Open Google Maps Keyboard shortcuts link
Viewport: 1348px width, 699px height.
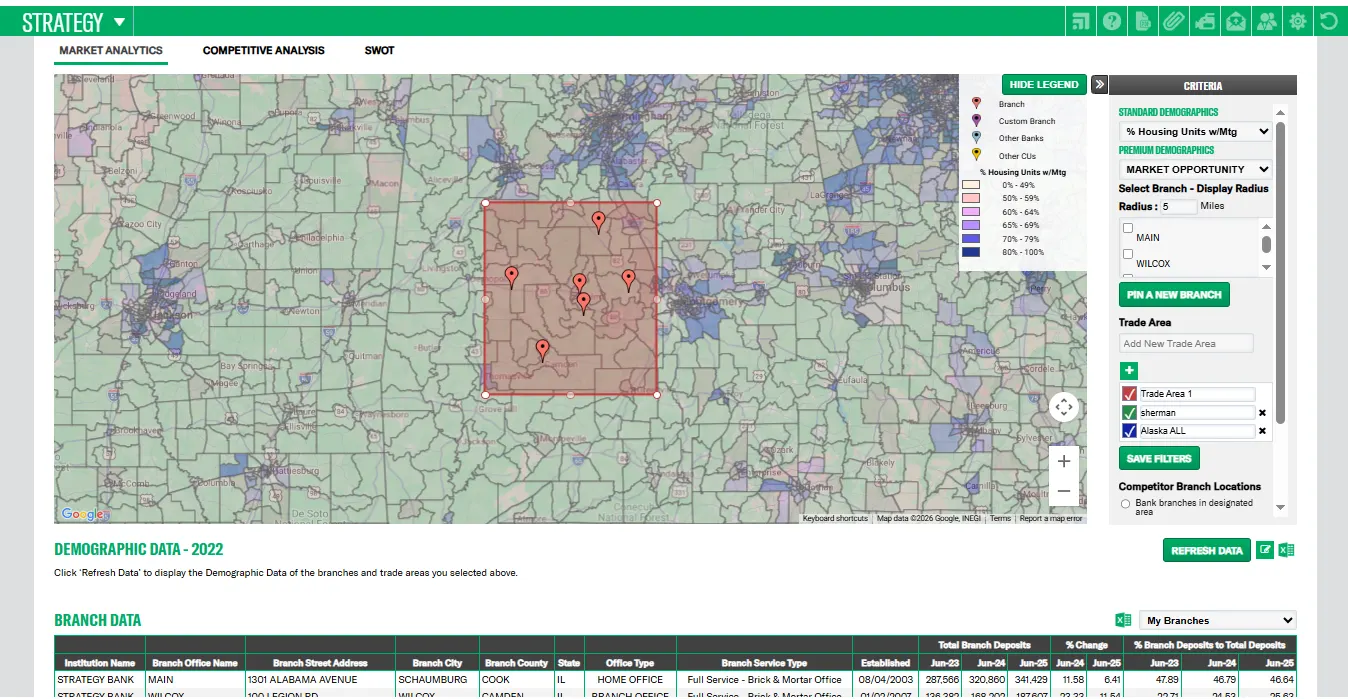coord(835,518)
